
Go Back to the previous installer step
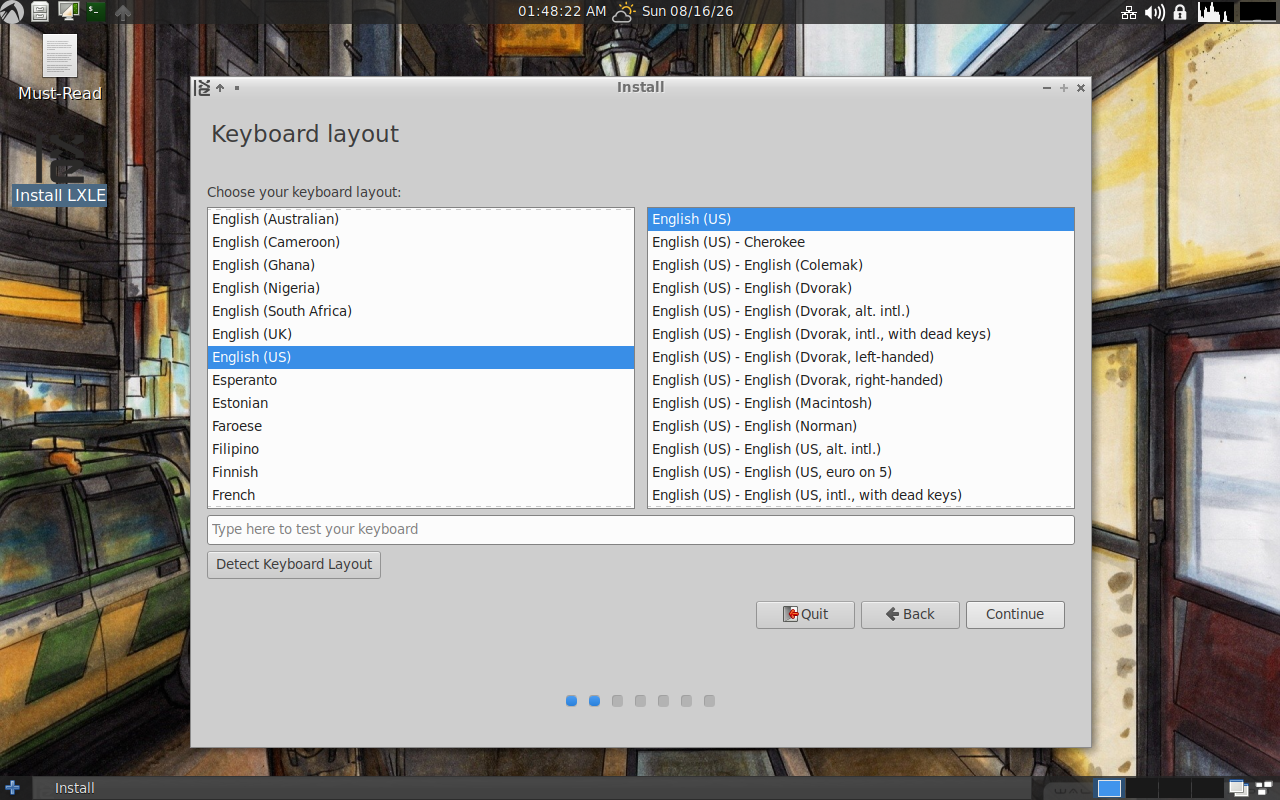(x=910, y=614)
